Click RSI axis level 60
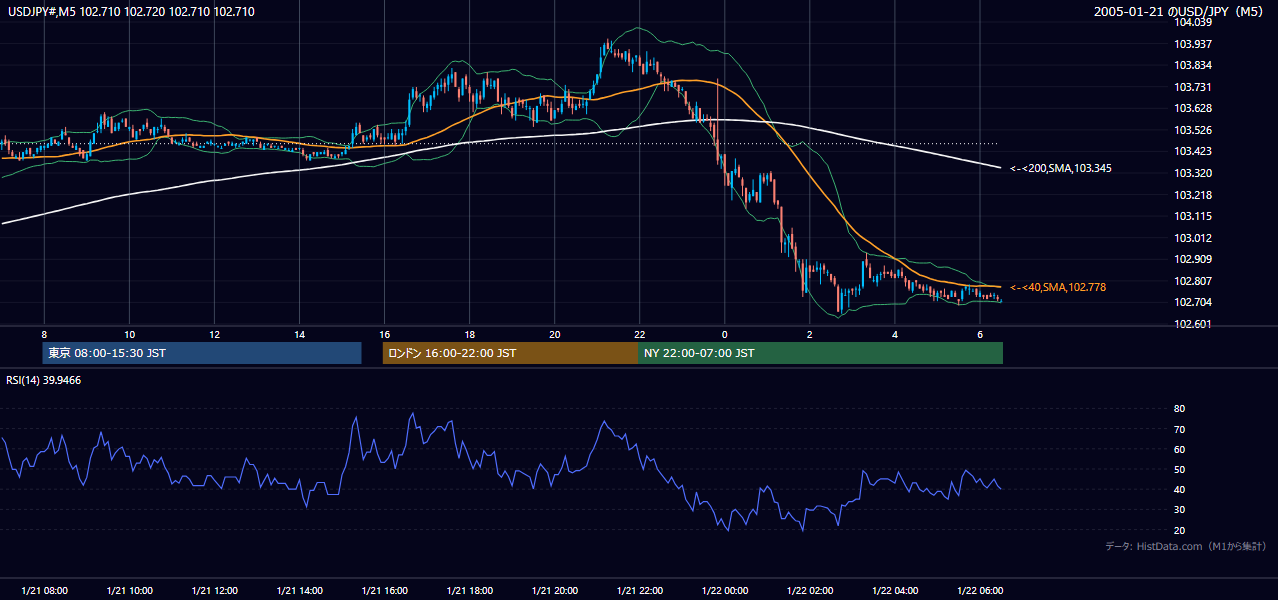1278x600 pixels. click(x=1180, y=449)
